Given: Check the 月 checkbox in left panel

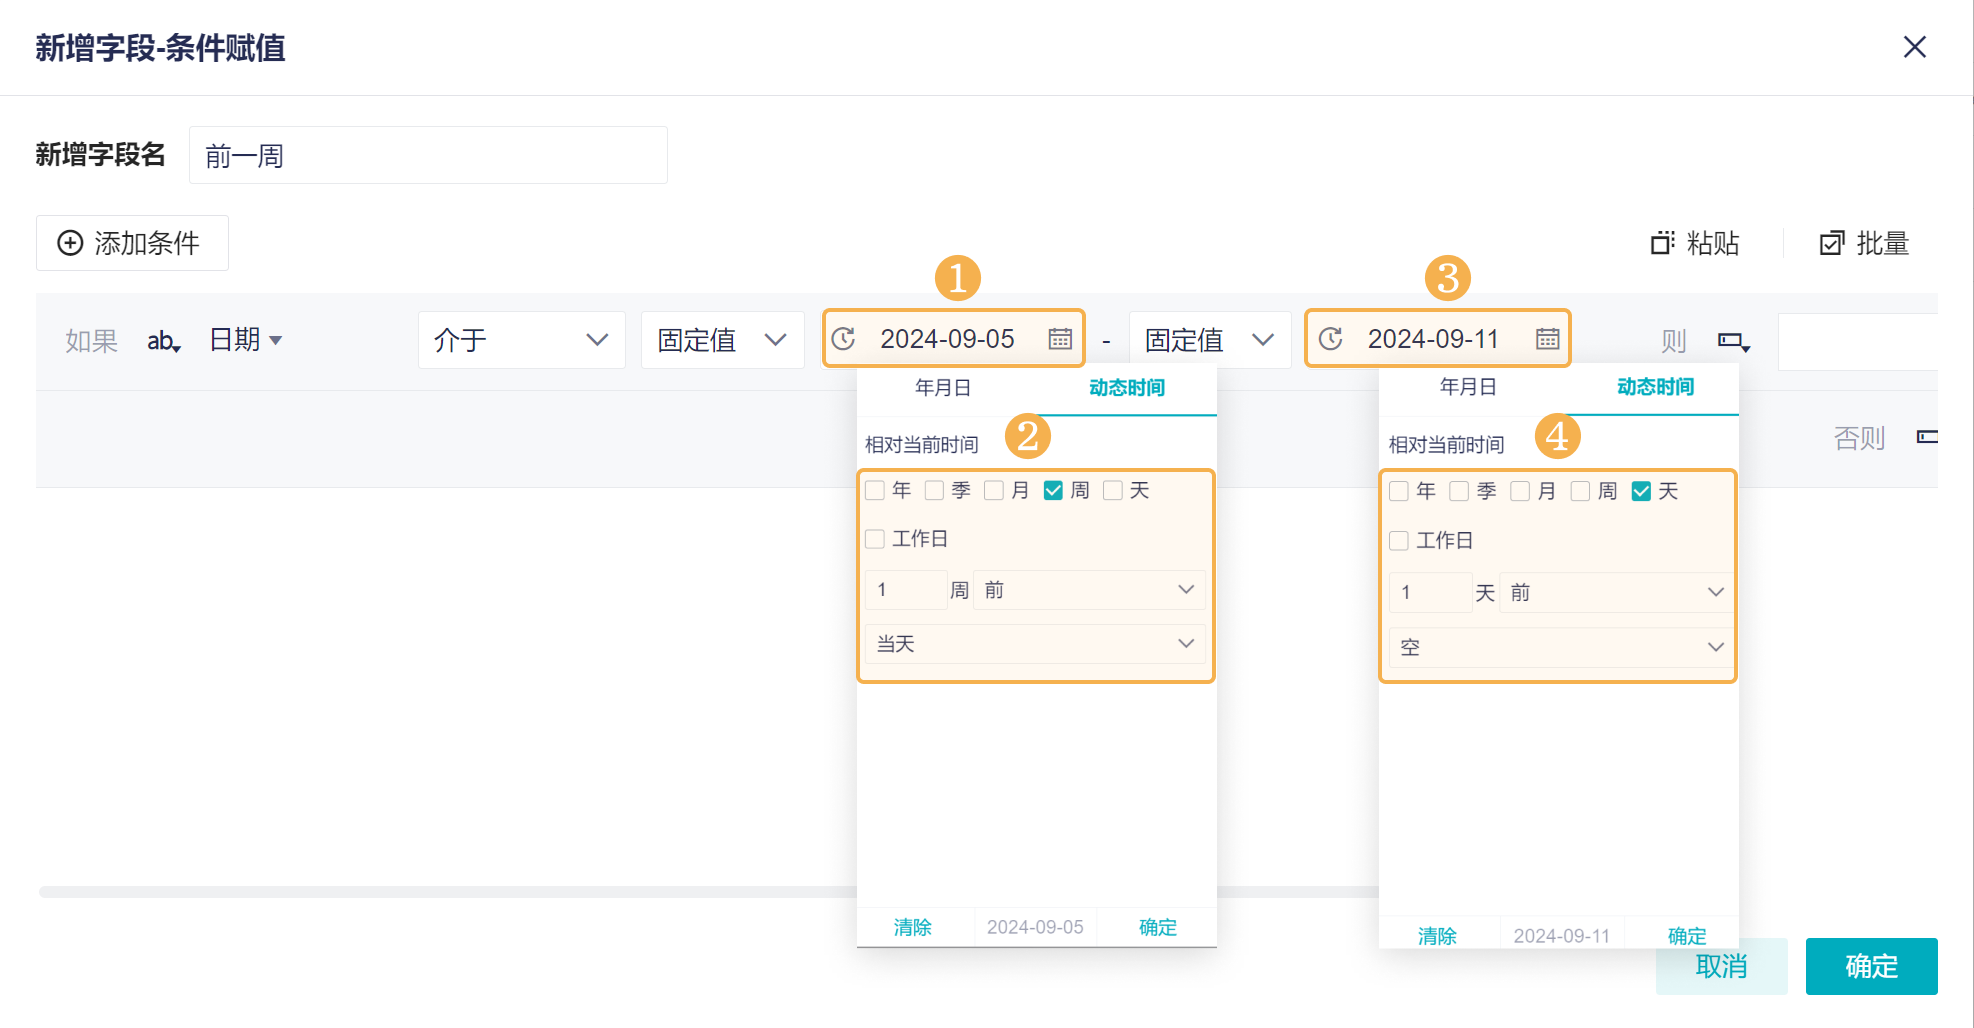Looking at the screenshot, I should tap(994, 490).
